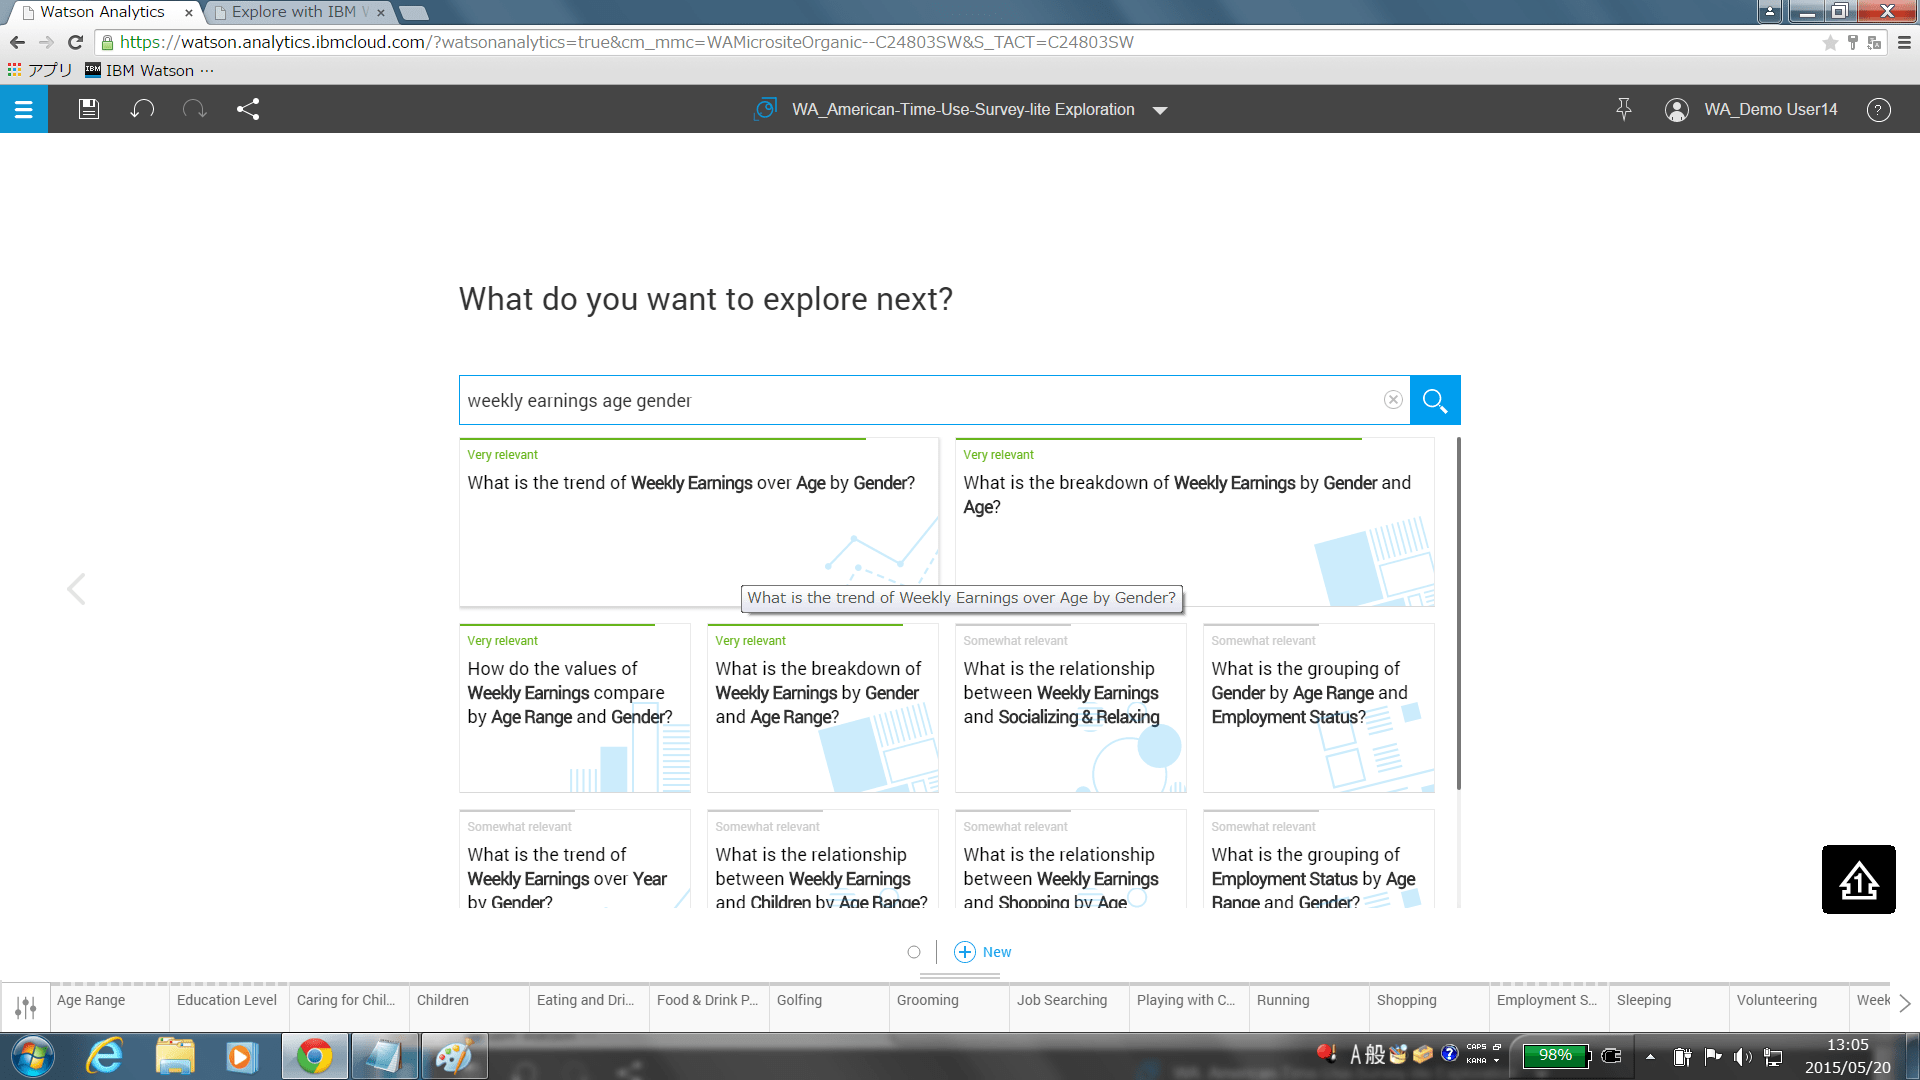The width and height of the screenshot is (1920, 1080).
Task: Click the New exploration button
Action: pyautogui.click(x=982, y=952)
